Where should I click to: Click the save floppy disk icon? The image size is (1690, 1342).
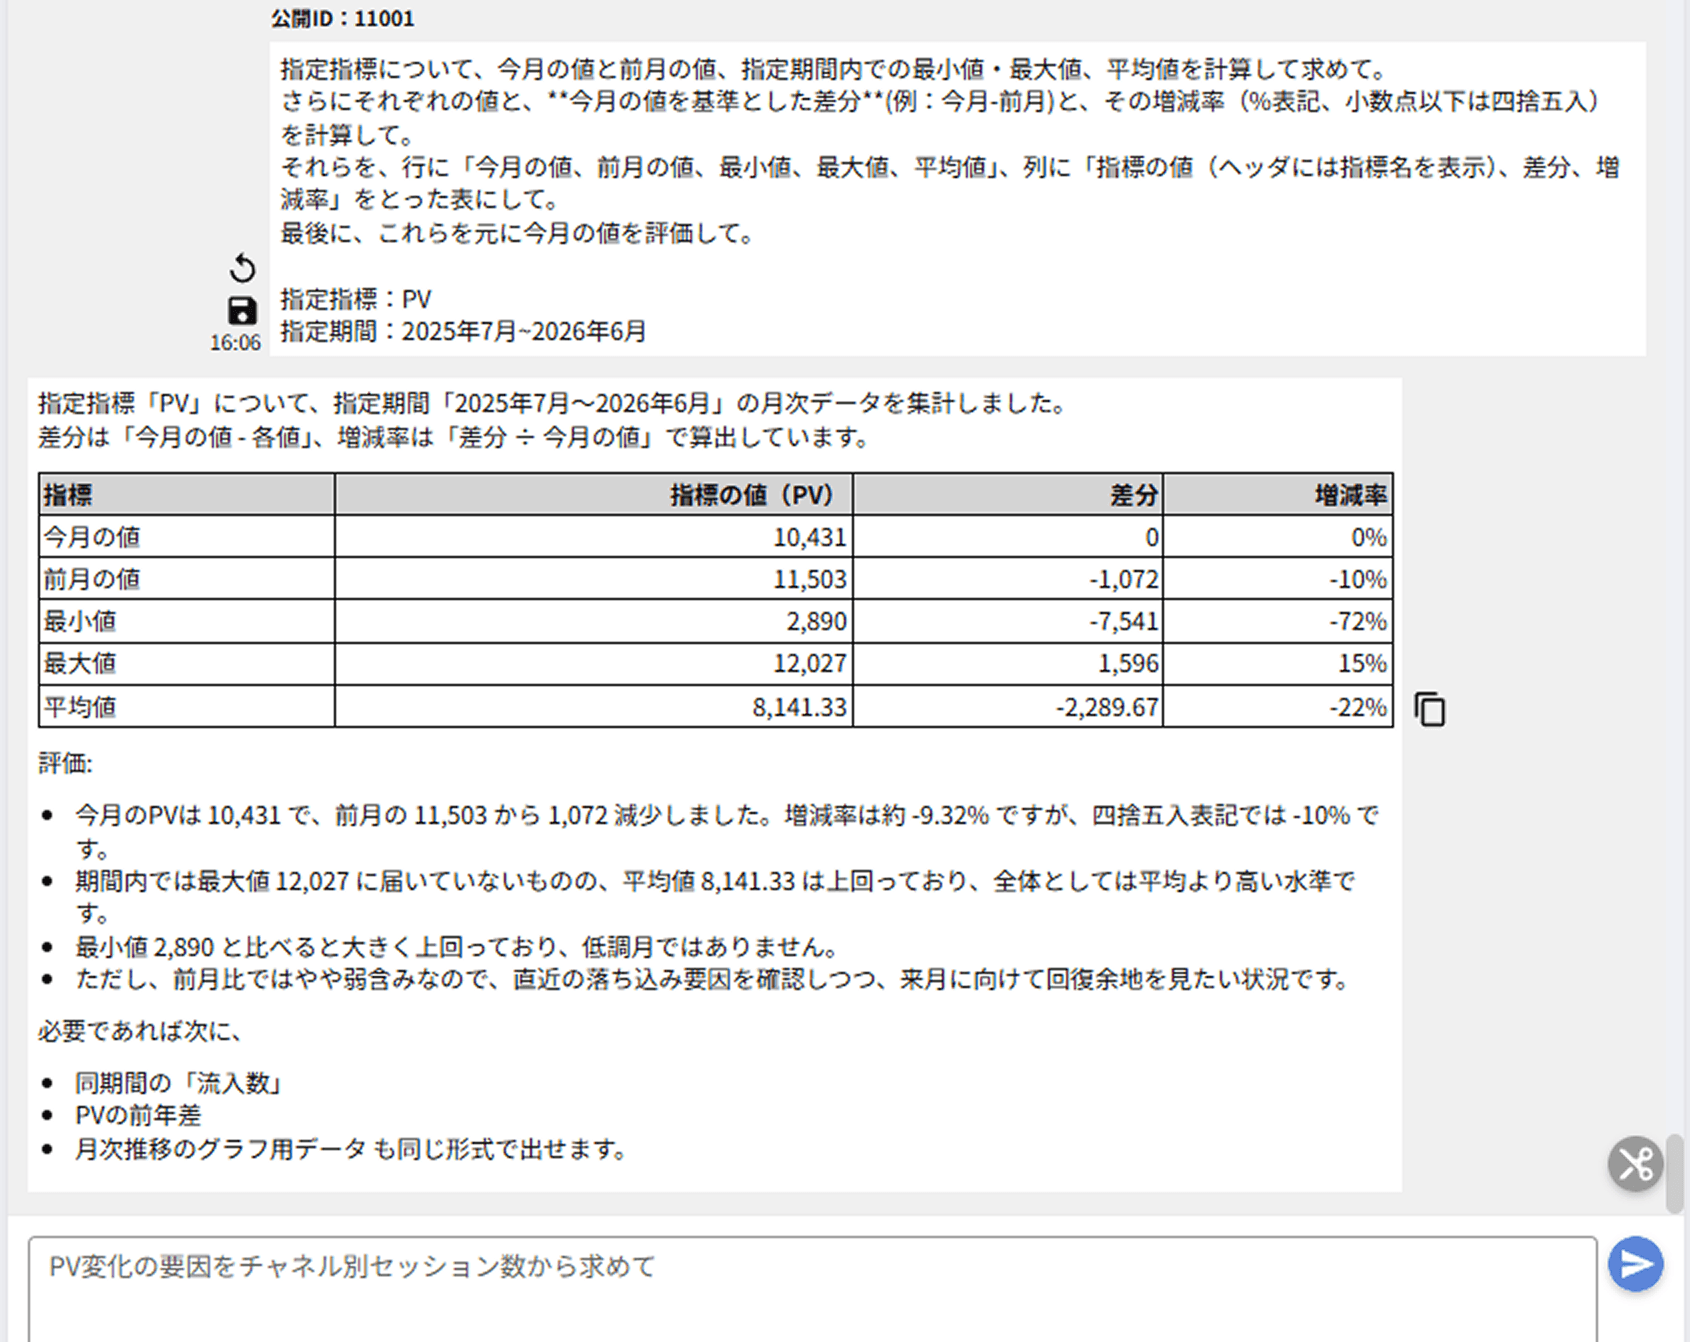tap(242, 311)
